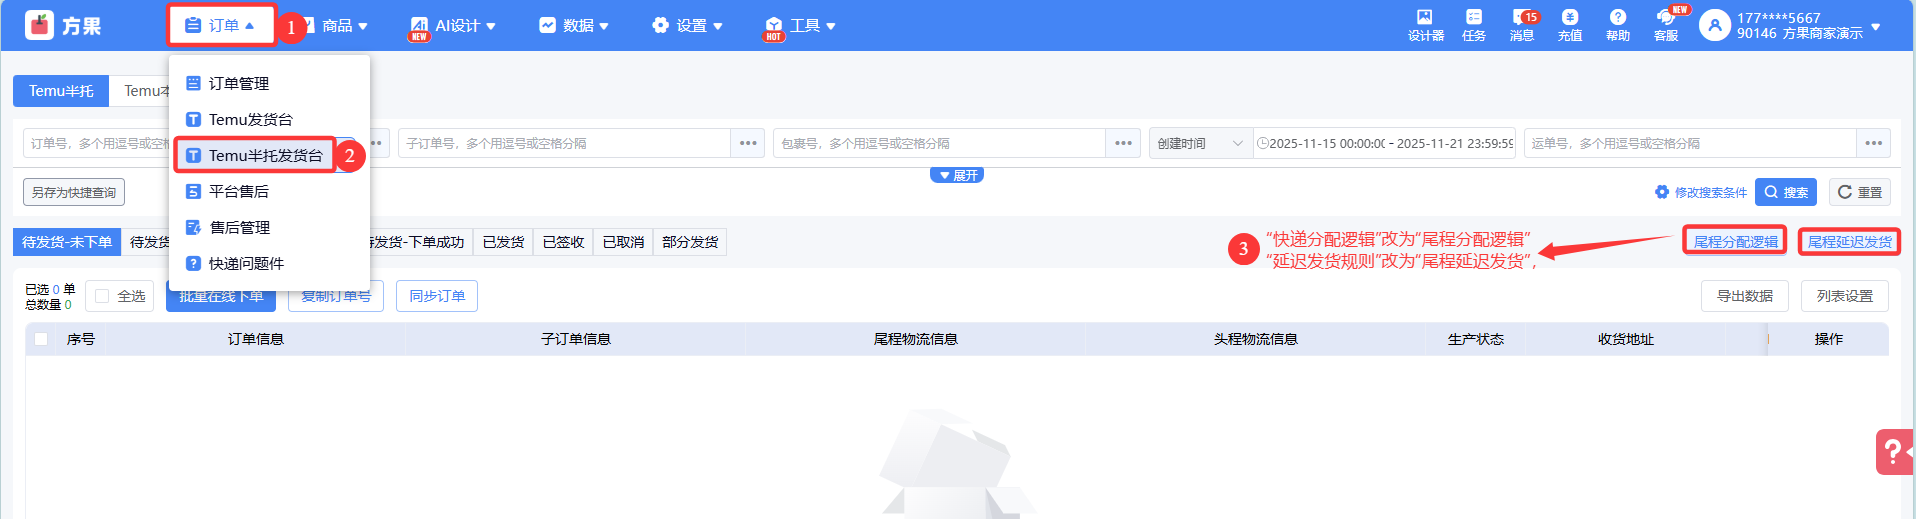Open the 设计器 designer icon

point(1425,24)
